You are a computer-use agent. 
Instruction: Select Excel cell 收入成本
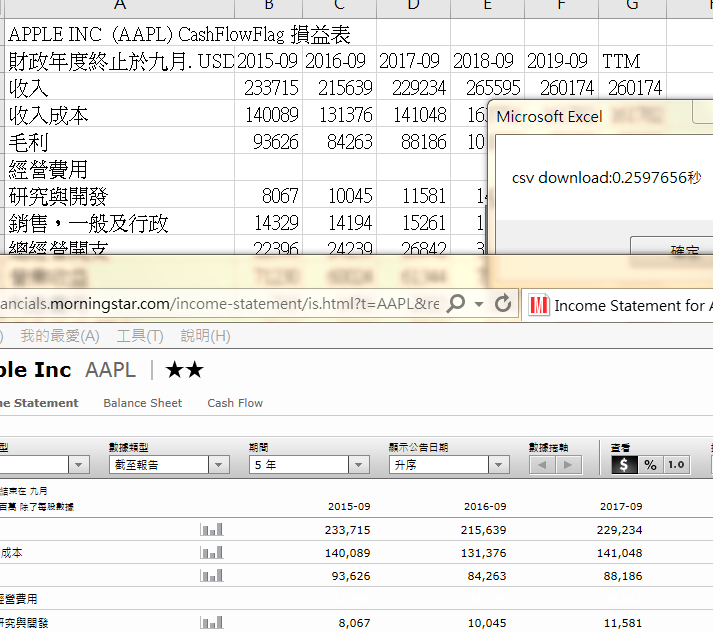[x=120, y=114]
